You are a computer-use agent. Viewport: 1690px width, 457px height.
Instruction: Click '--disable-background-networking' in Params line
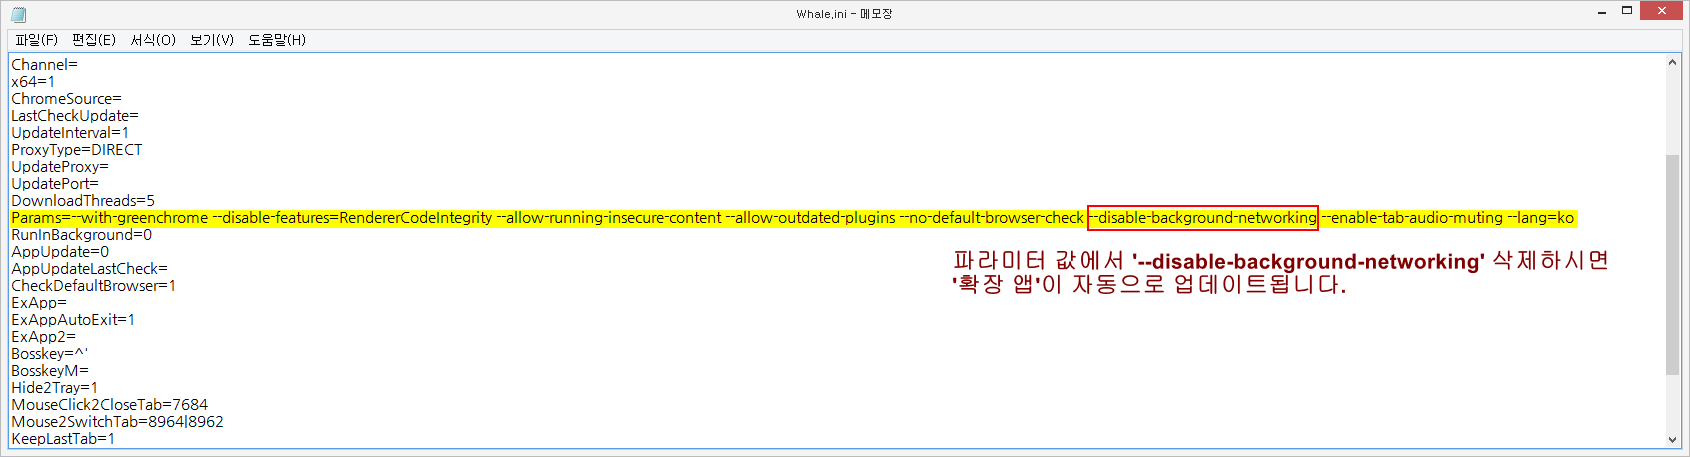pyautogui.click(x=1203, y=218)
